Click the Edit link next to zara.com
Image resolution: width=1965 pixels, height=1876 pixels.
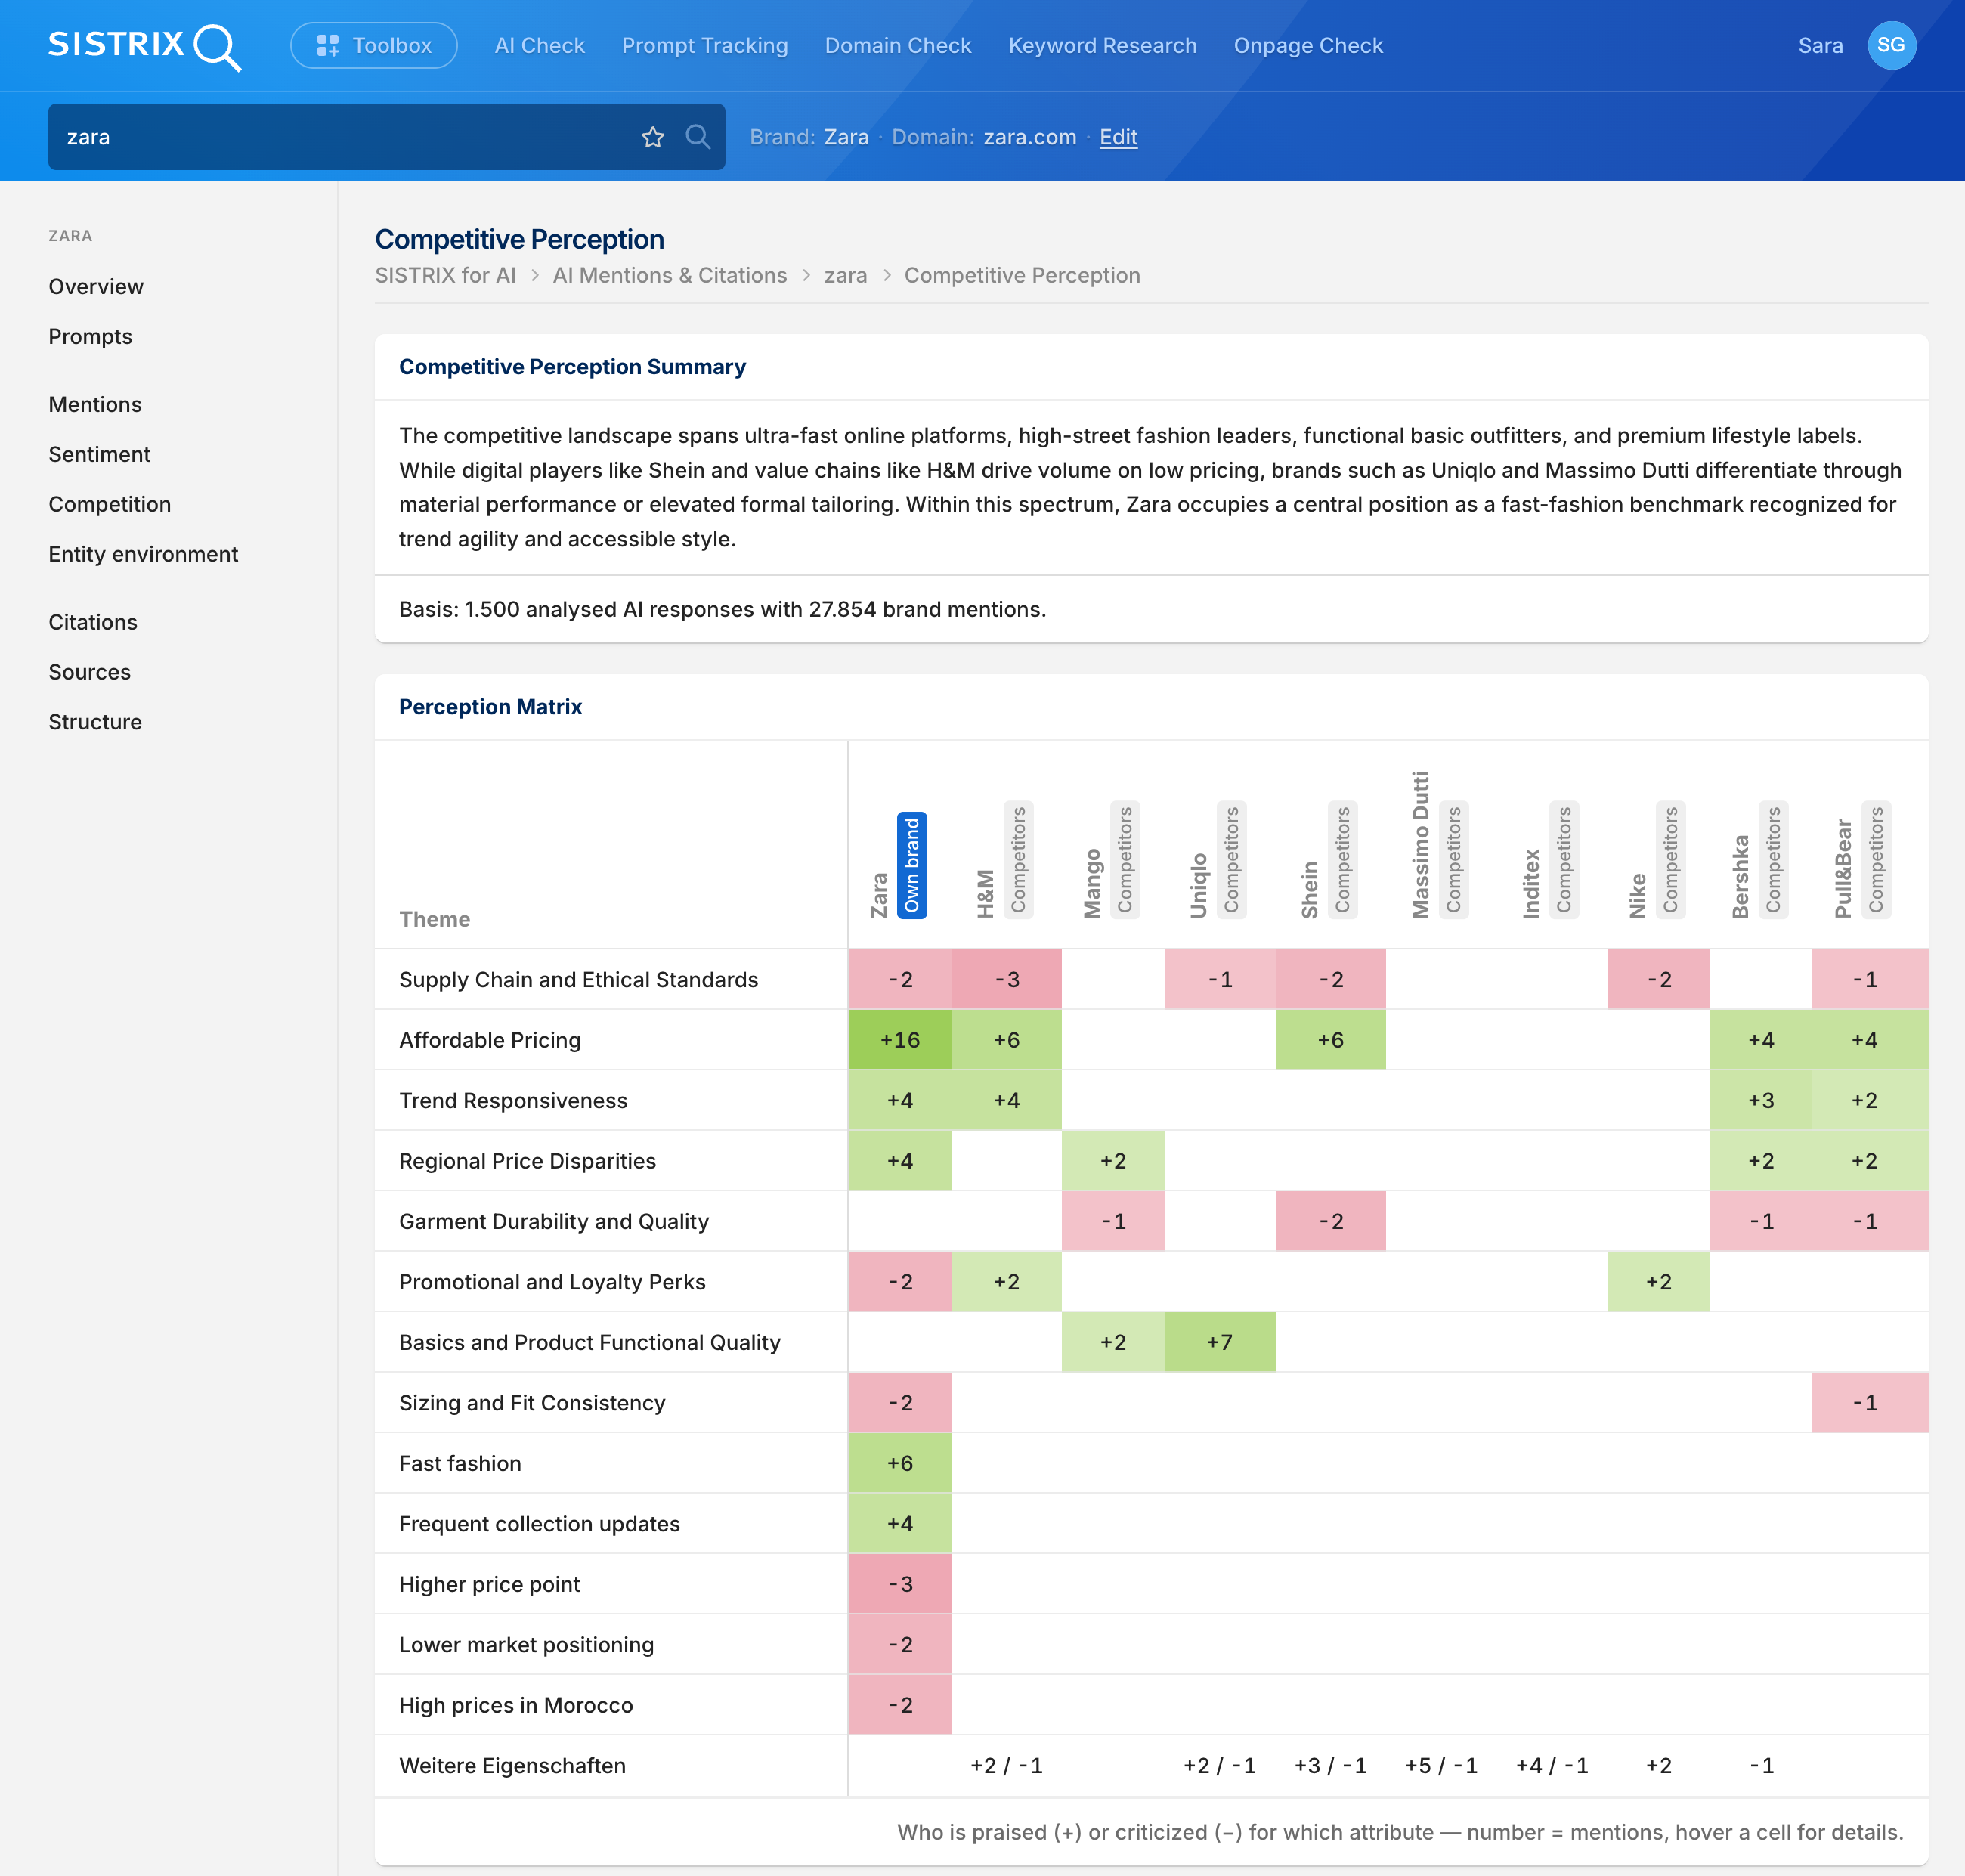[1118, 137]
